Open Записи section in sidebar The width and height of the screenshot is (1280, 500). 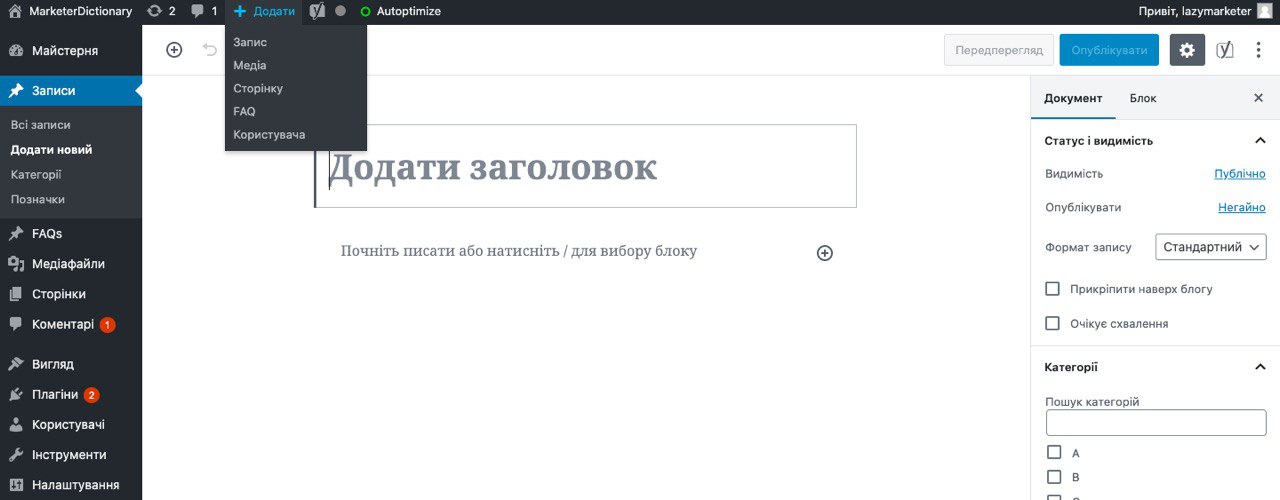coord(71,90)
